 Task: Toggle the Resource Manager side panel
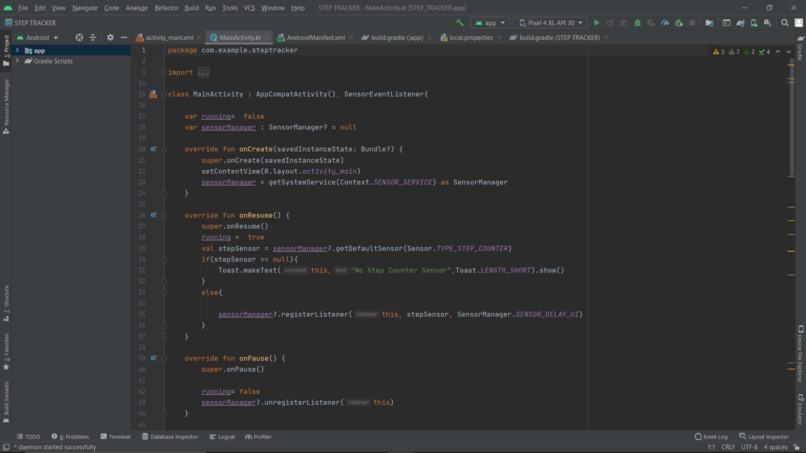click(x=6, y=106)
